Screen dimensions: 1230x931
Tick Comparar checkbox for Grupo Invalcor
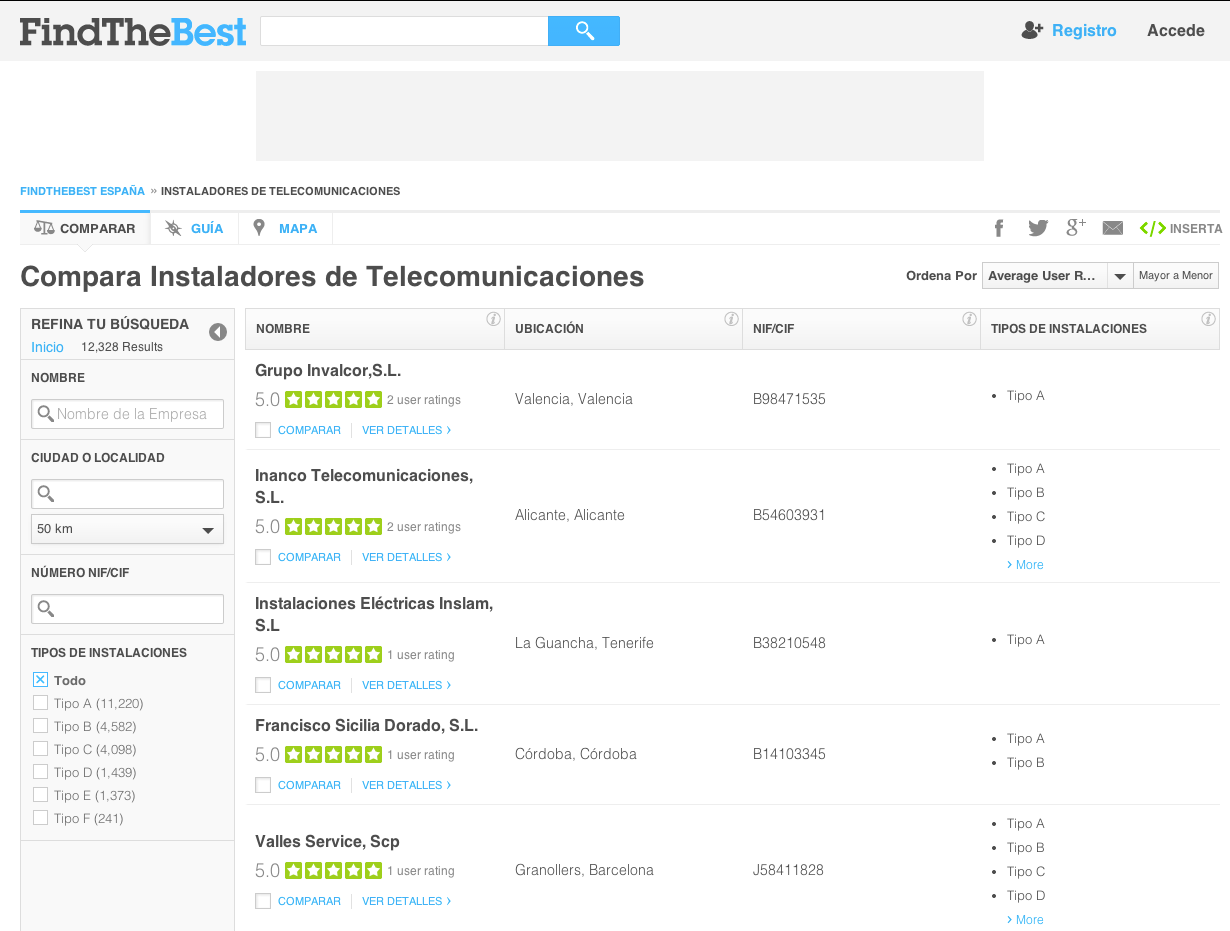[x=263, y=430]
